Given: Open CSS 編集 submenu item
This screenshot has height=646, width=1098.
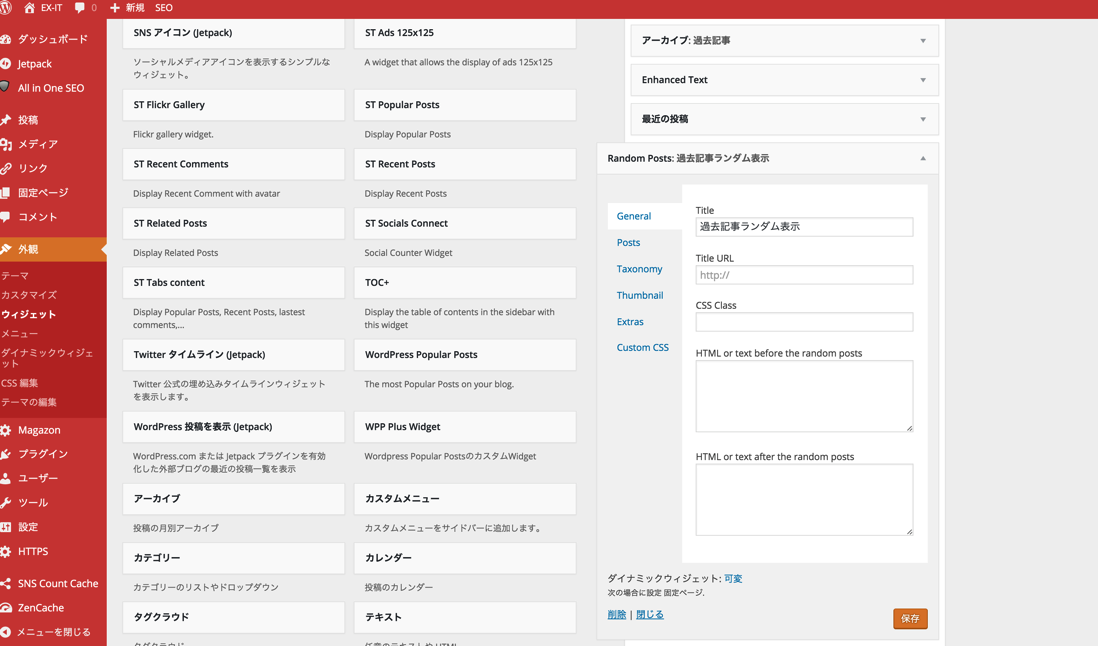Looking at the screenshot, I should 20,383.
